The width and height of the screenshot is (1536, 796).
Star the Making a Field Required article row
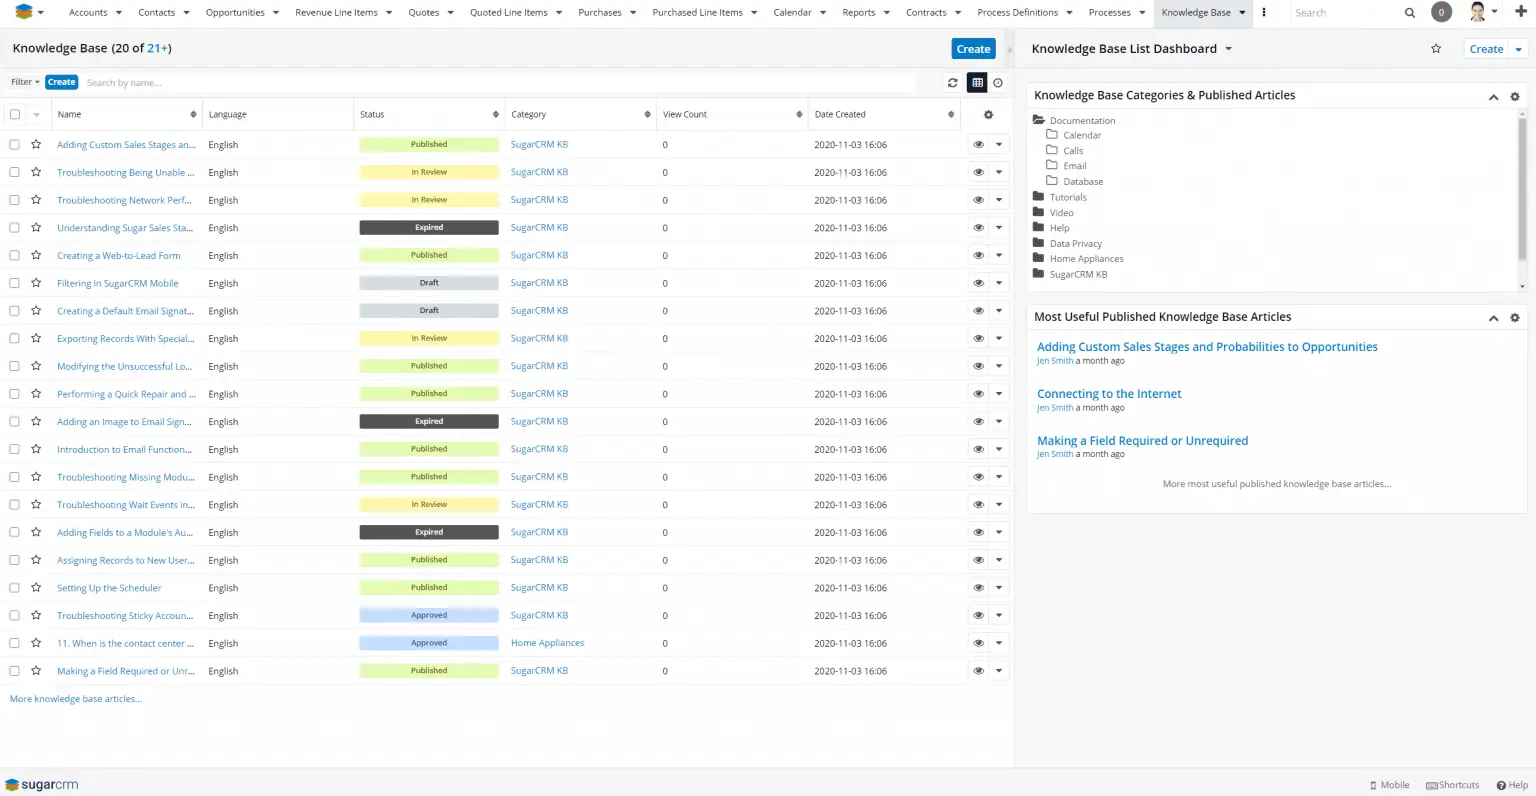click(x=36, y=670)
